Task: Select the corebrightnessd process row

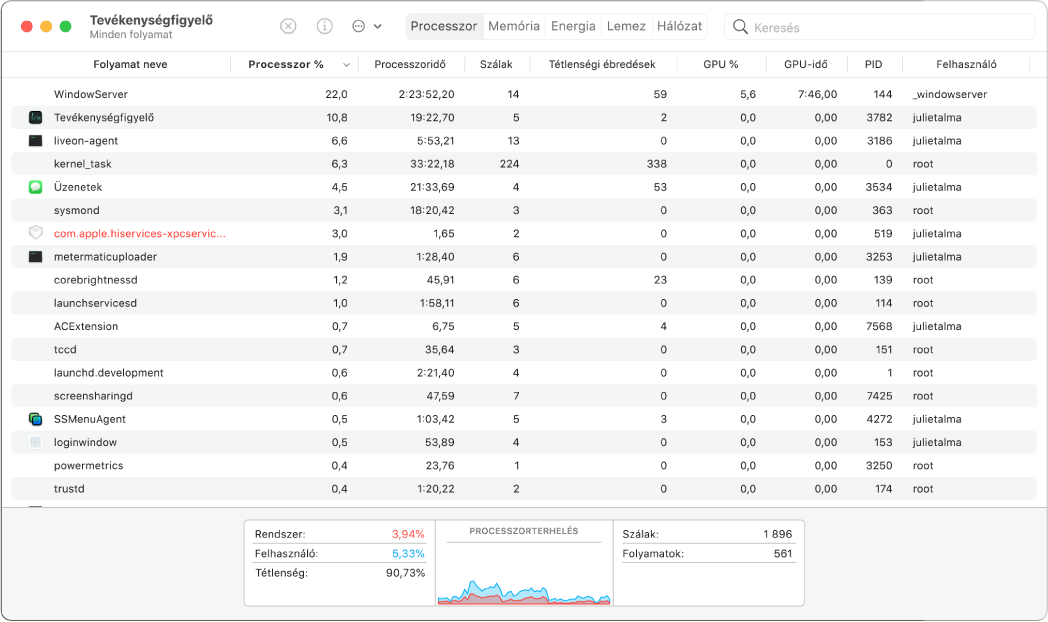Action: coord(524,280)
